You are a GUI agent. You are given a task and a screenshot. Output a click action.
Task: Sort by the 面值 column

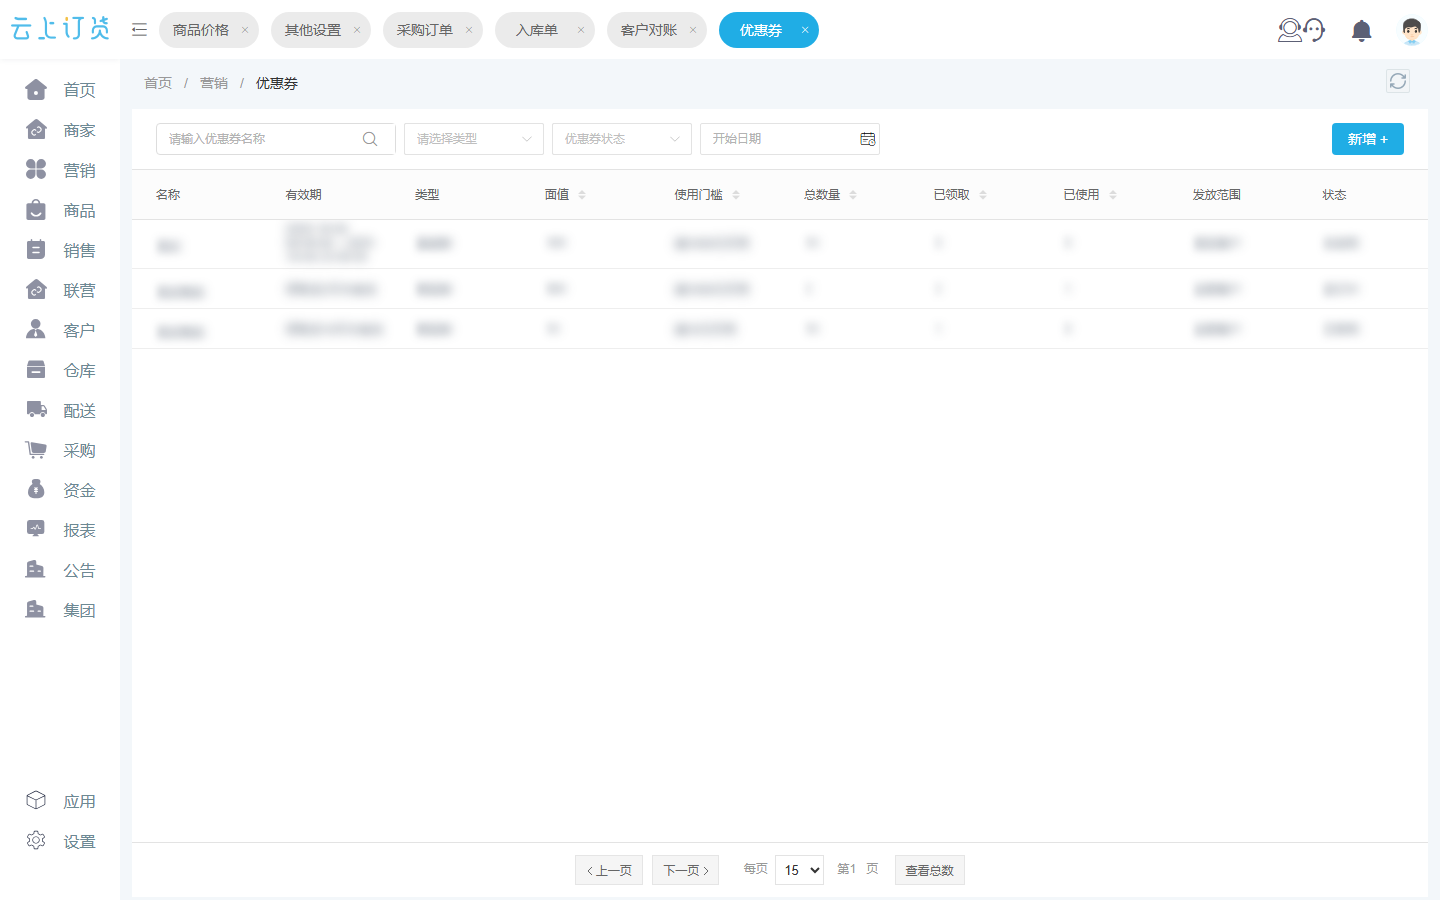pos(582,195)
